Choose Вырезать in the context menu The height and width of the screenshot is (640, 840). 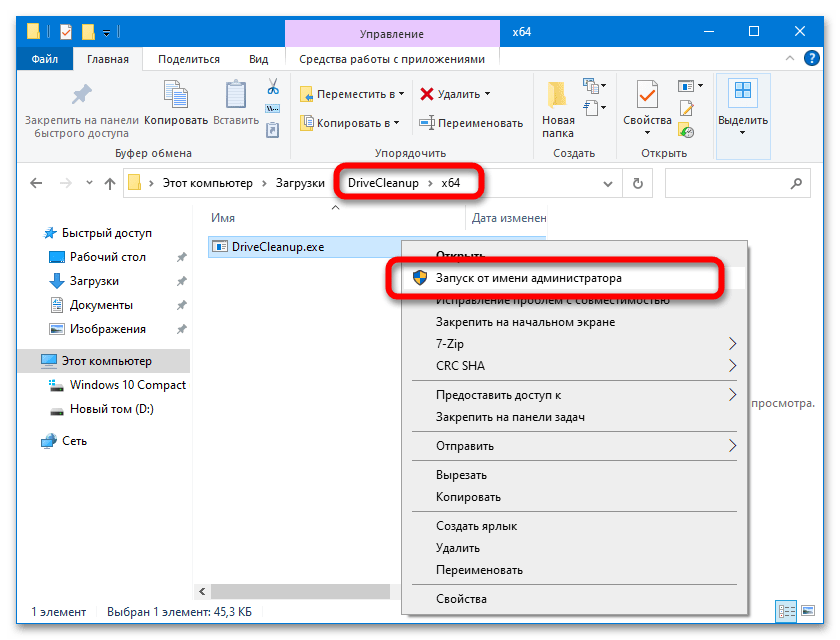point(574,475)
